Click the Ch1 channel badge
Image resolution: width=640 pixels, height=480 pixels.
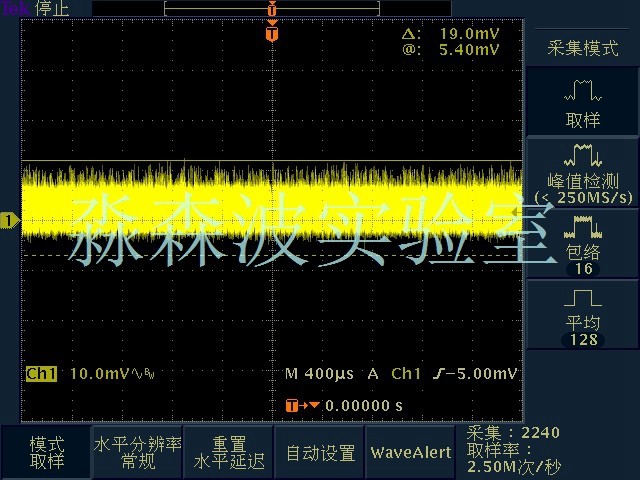41,373
